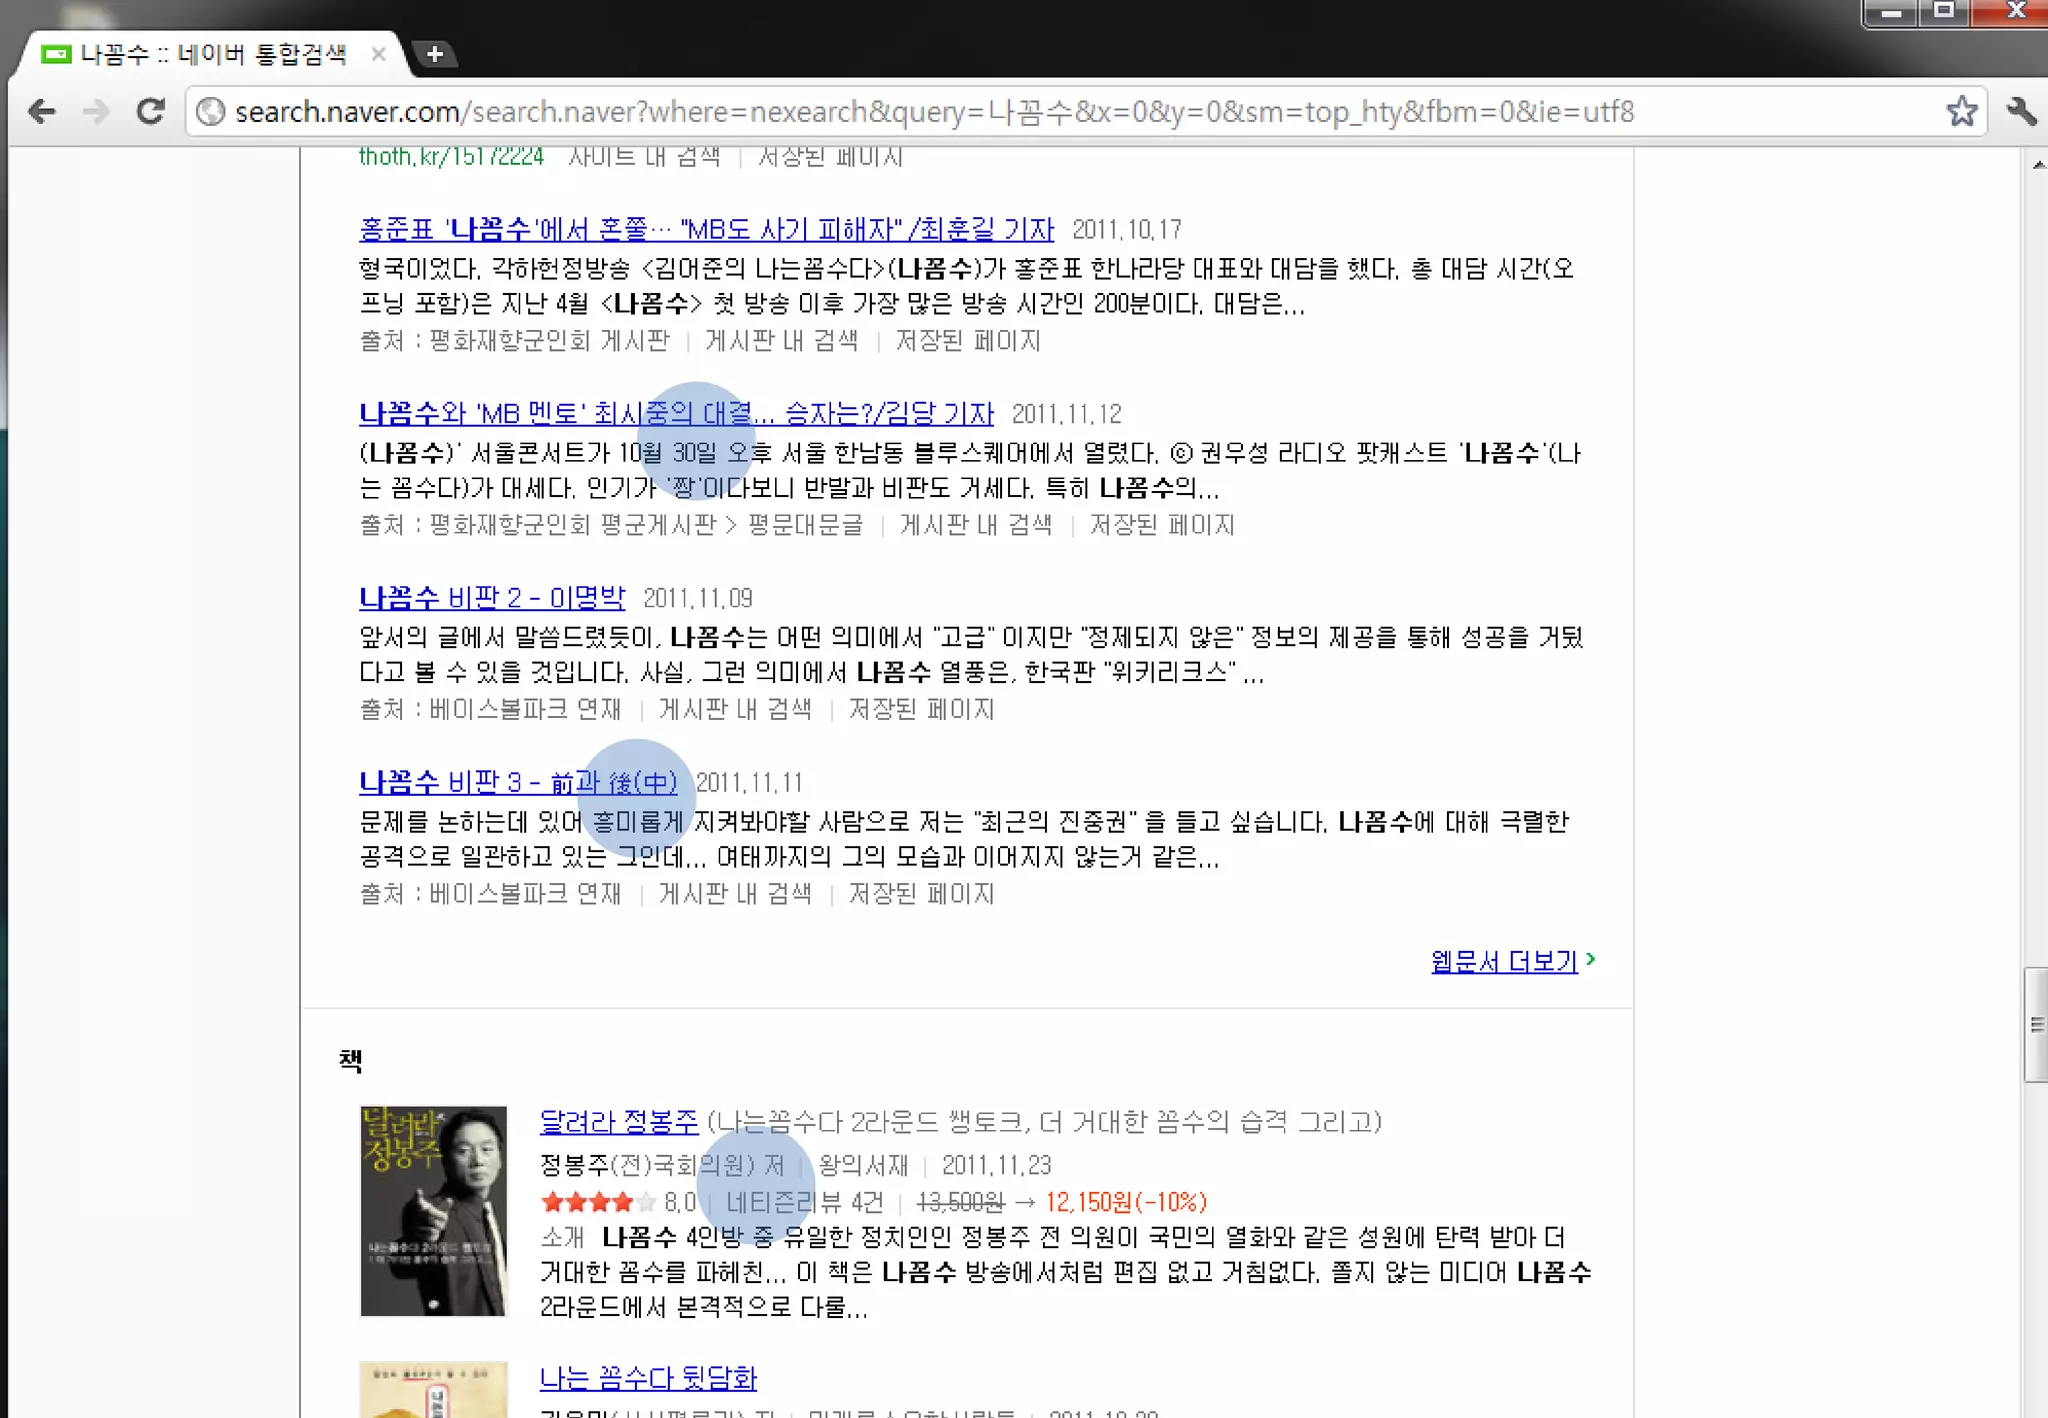The width and height of the screenshot is (2048, 1418).
Task: Open the 나꼼수 비판 2 - 이명박 link
Action: (x=491, y=598)
